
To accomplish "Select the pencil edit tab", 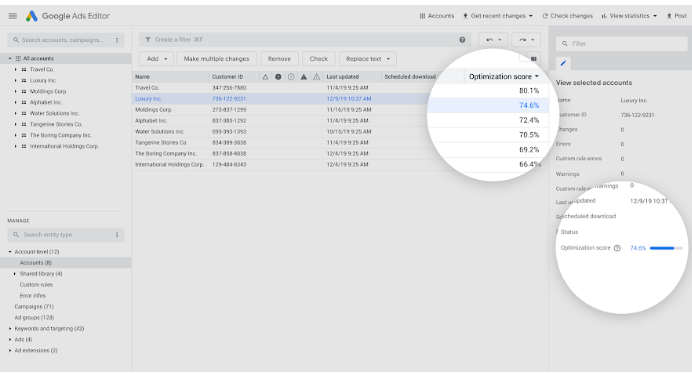I will [563, 64].
